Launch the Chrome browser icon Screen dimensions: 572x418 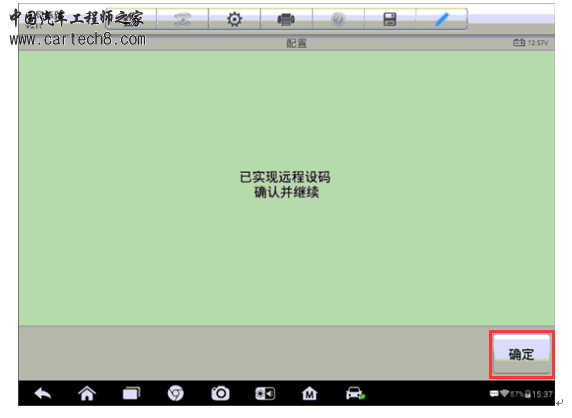click(176, 394)
